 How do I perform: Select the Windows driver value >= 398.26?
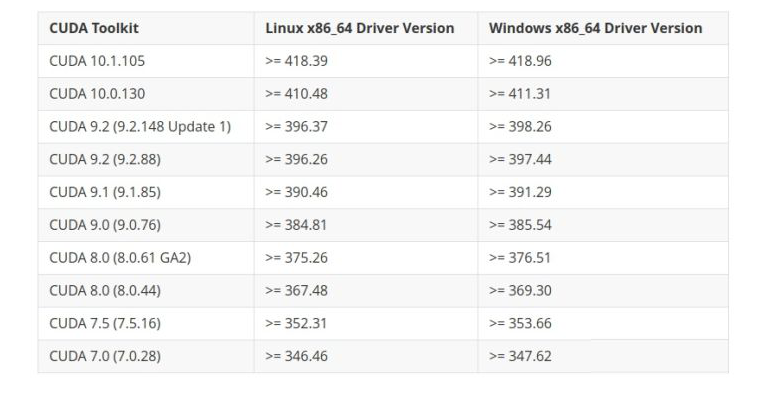tap(520, 127)
